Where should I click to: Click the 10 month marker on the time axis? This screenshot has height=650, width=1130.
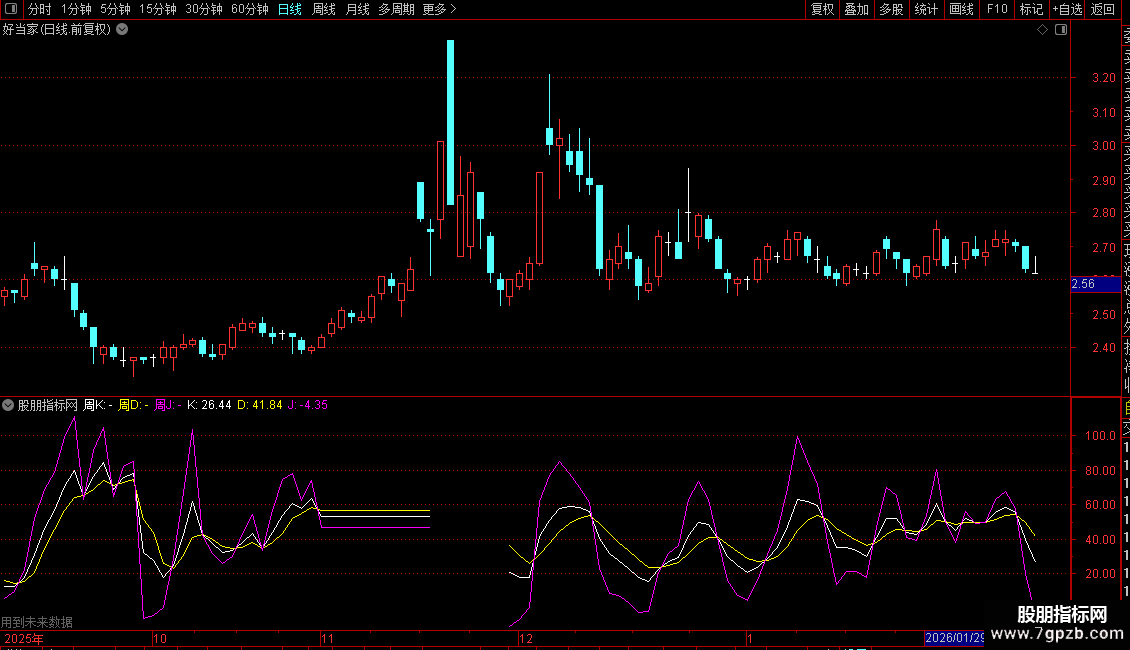pos(159,638)
